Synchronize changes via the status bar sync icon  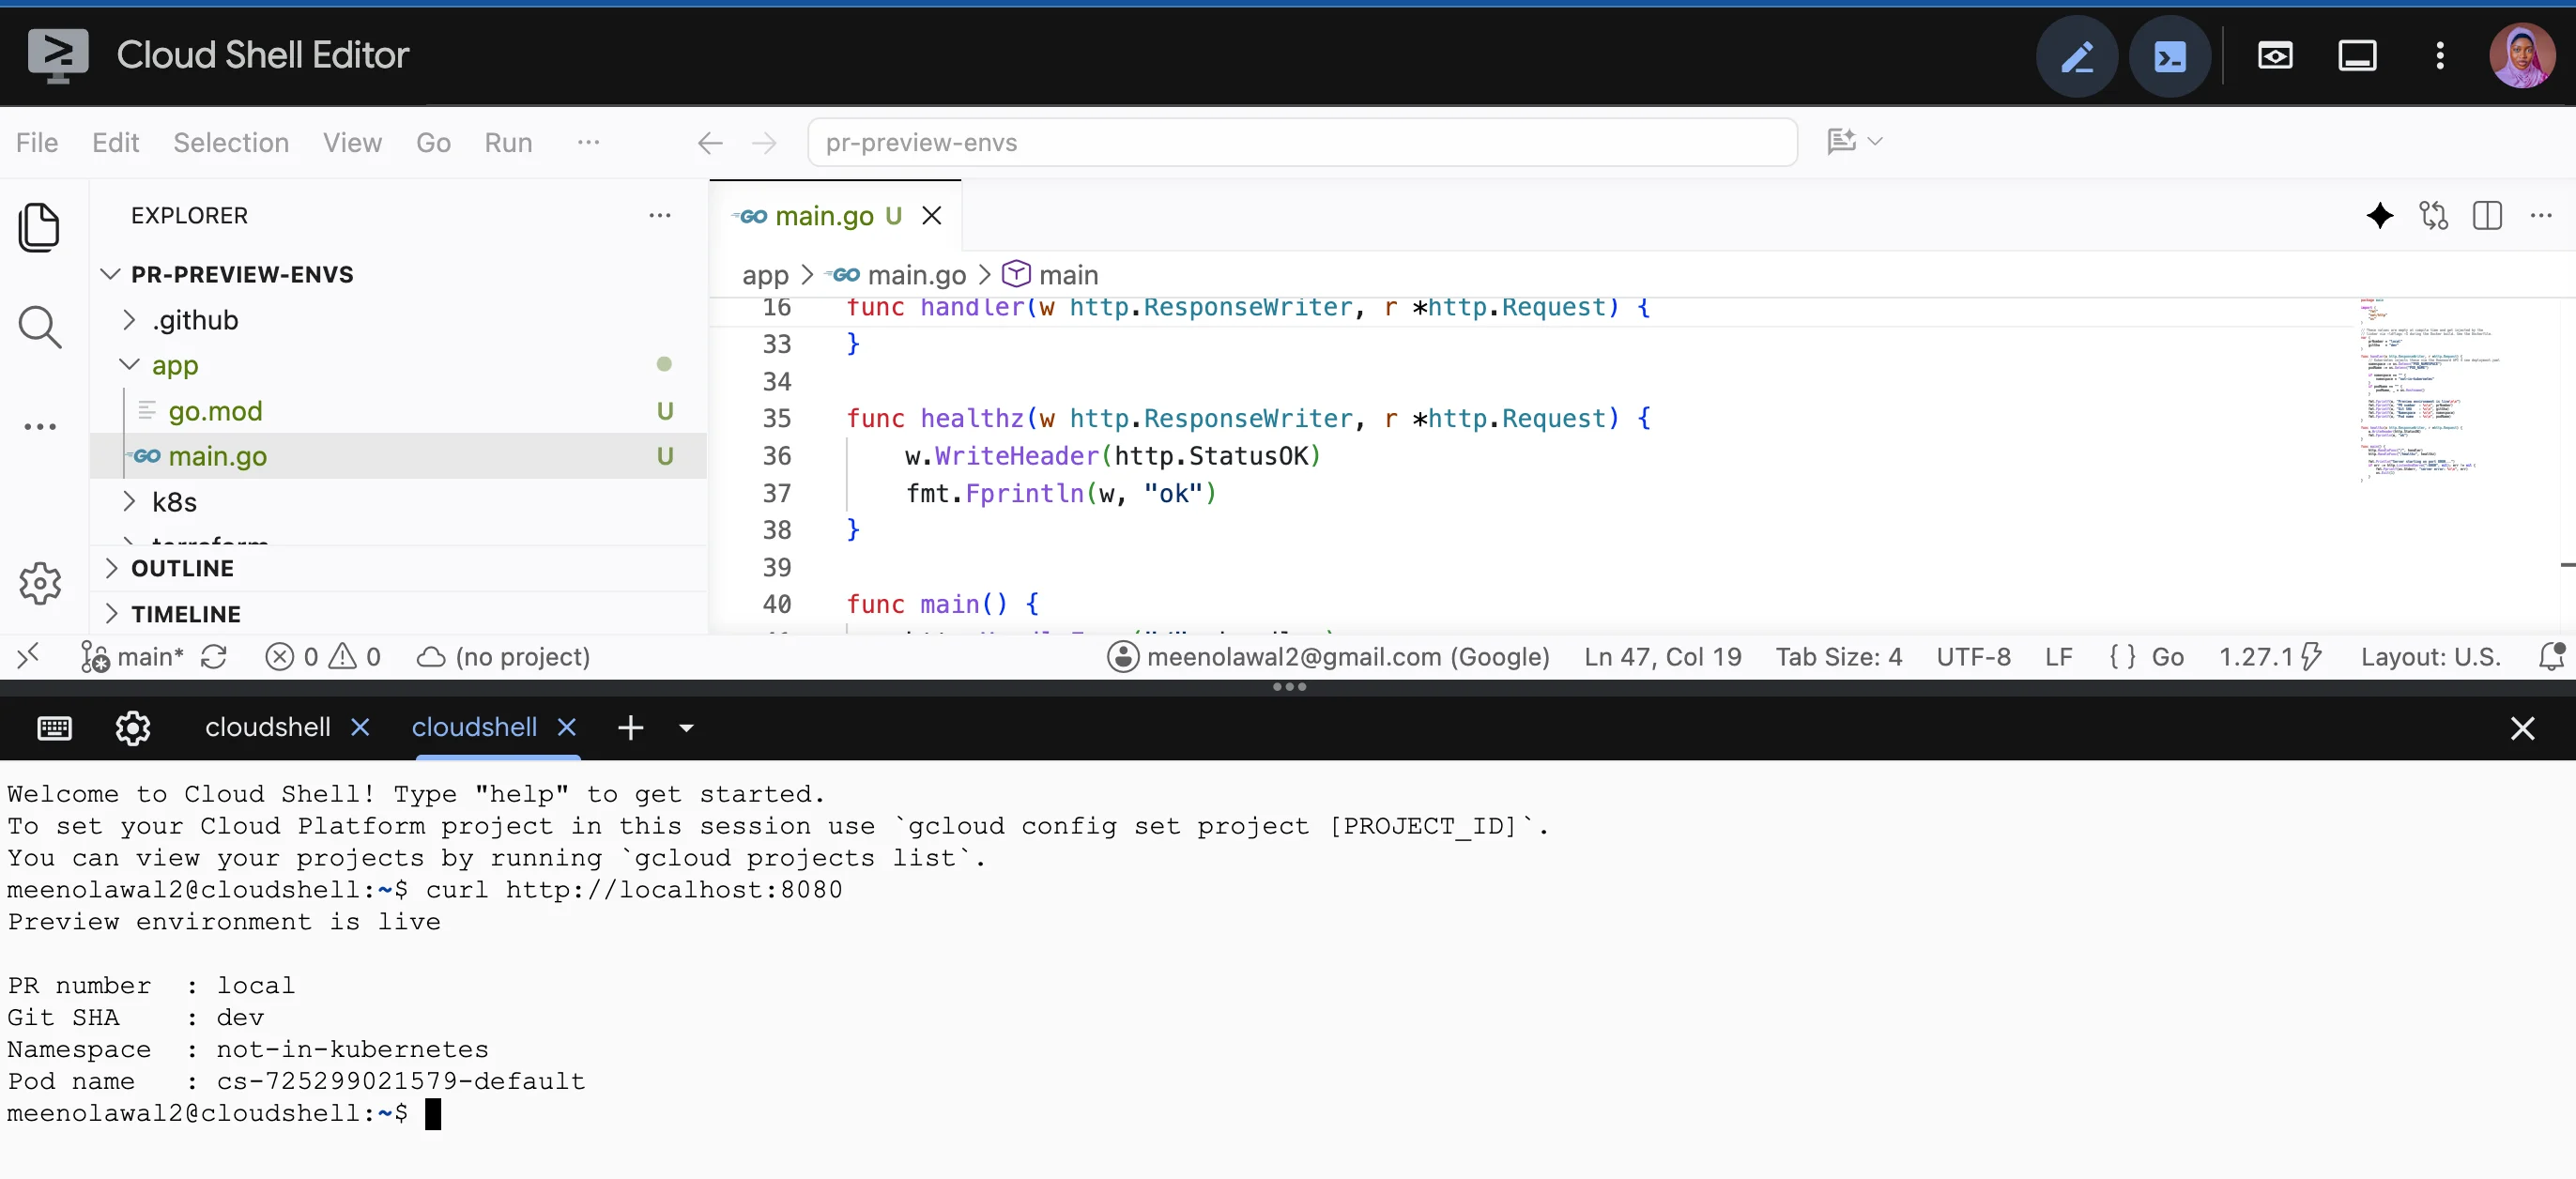point(214,657)
